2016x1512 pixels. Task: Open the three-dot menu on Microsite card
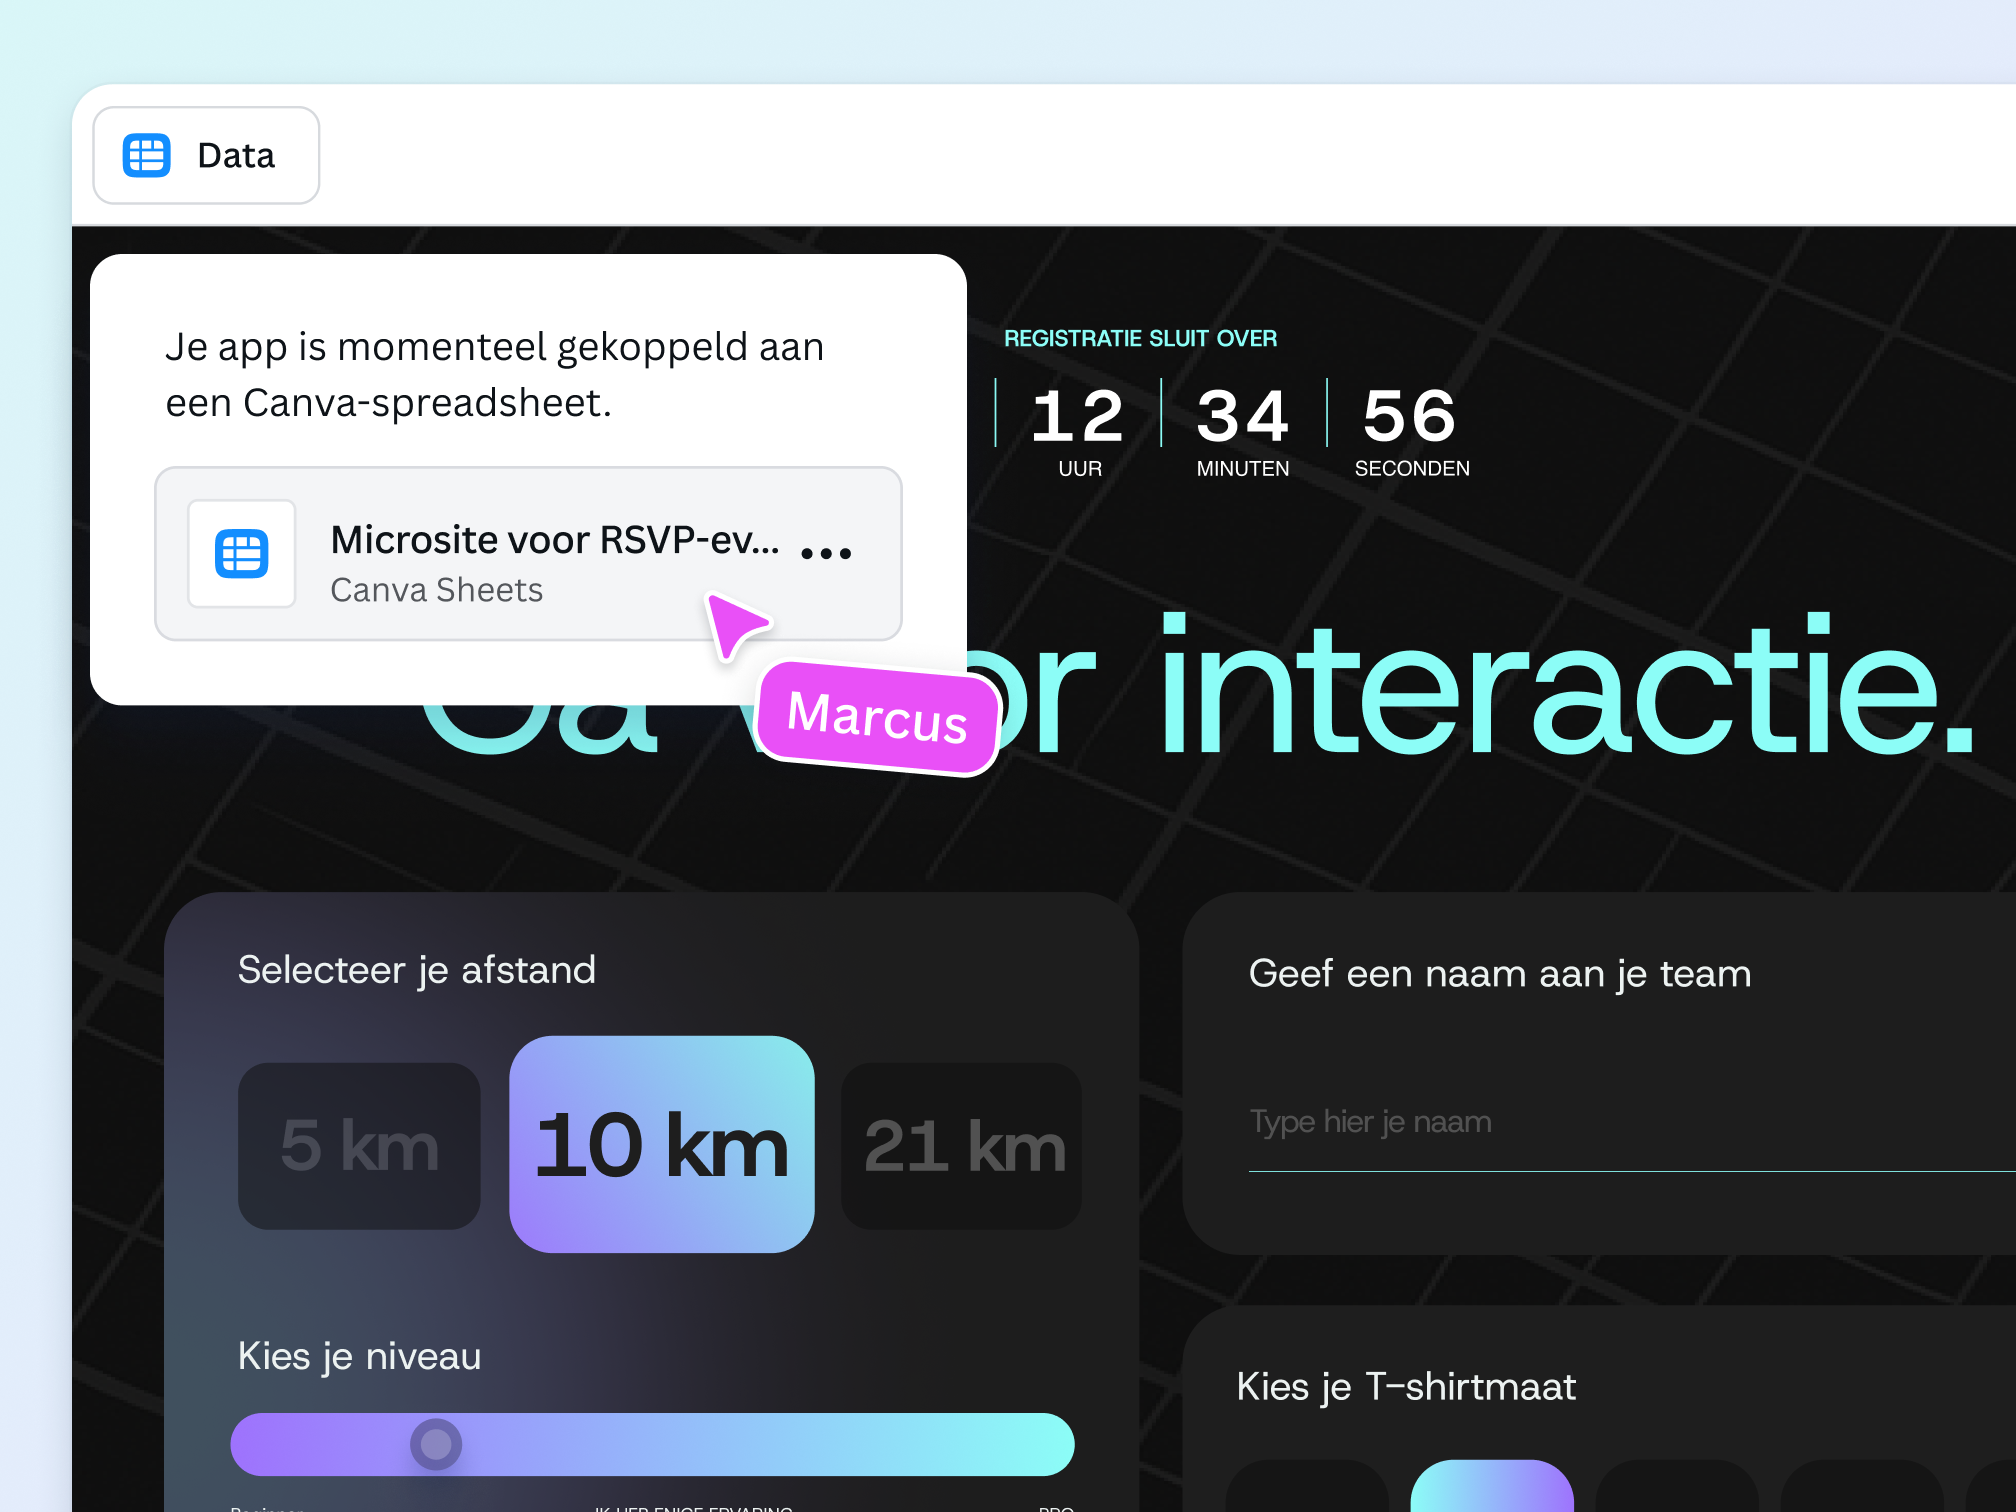826,553
